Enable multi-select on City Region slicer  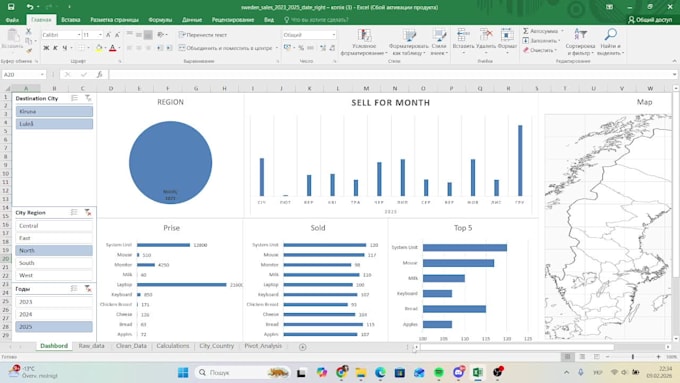coord(75,213)
